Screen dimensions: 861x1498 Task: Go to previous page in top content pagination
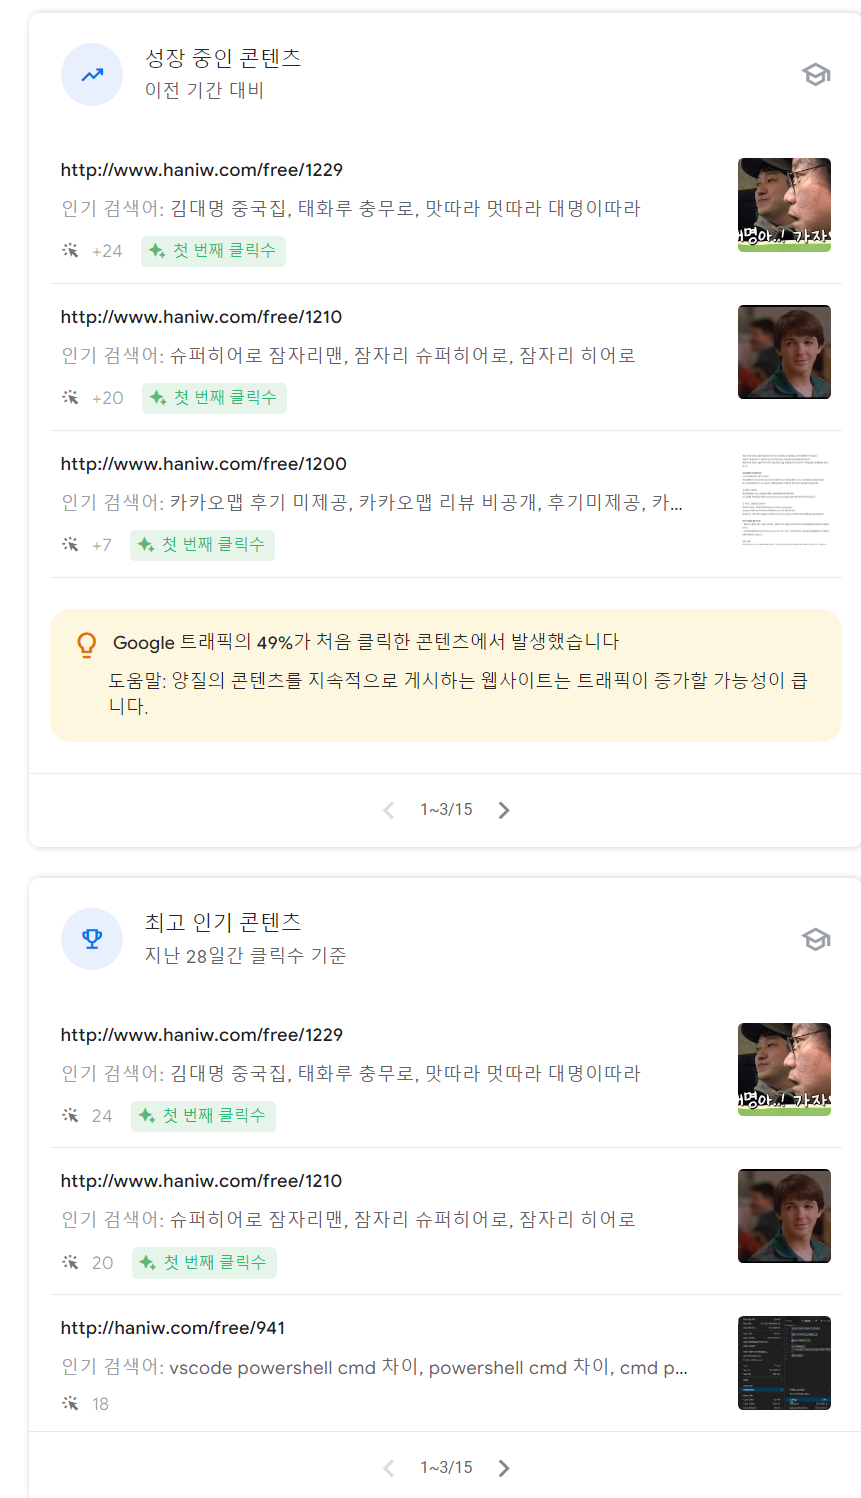point(389,1468)
